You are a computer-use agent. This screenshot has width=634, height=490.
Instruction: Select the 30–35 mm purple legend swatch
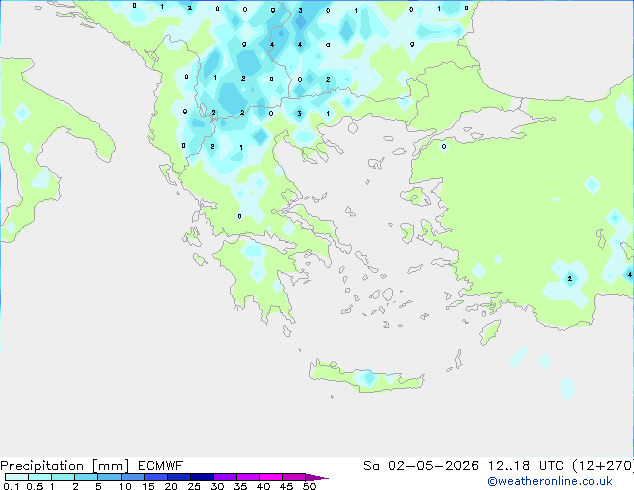(x=225, y=477)
